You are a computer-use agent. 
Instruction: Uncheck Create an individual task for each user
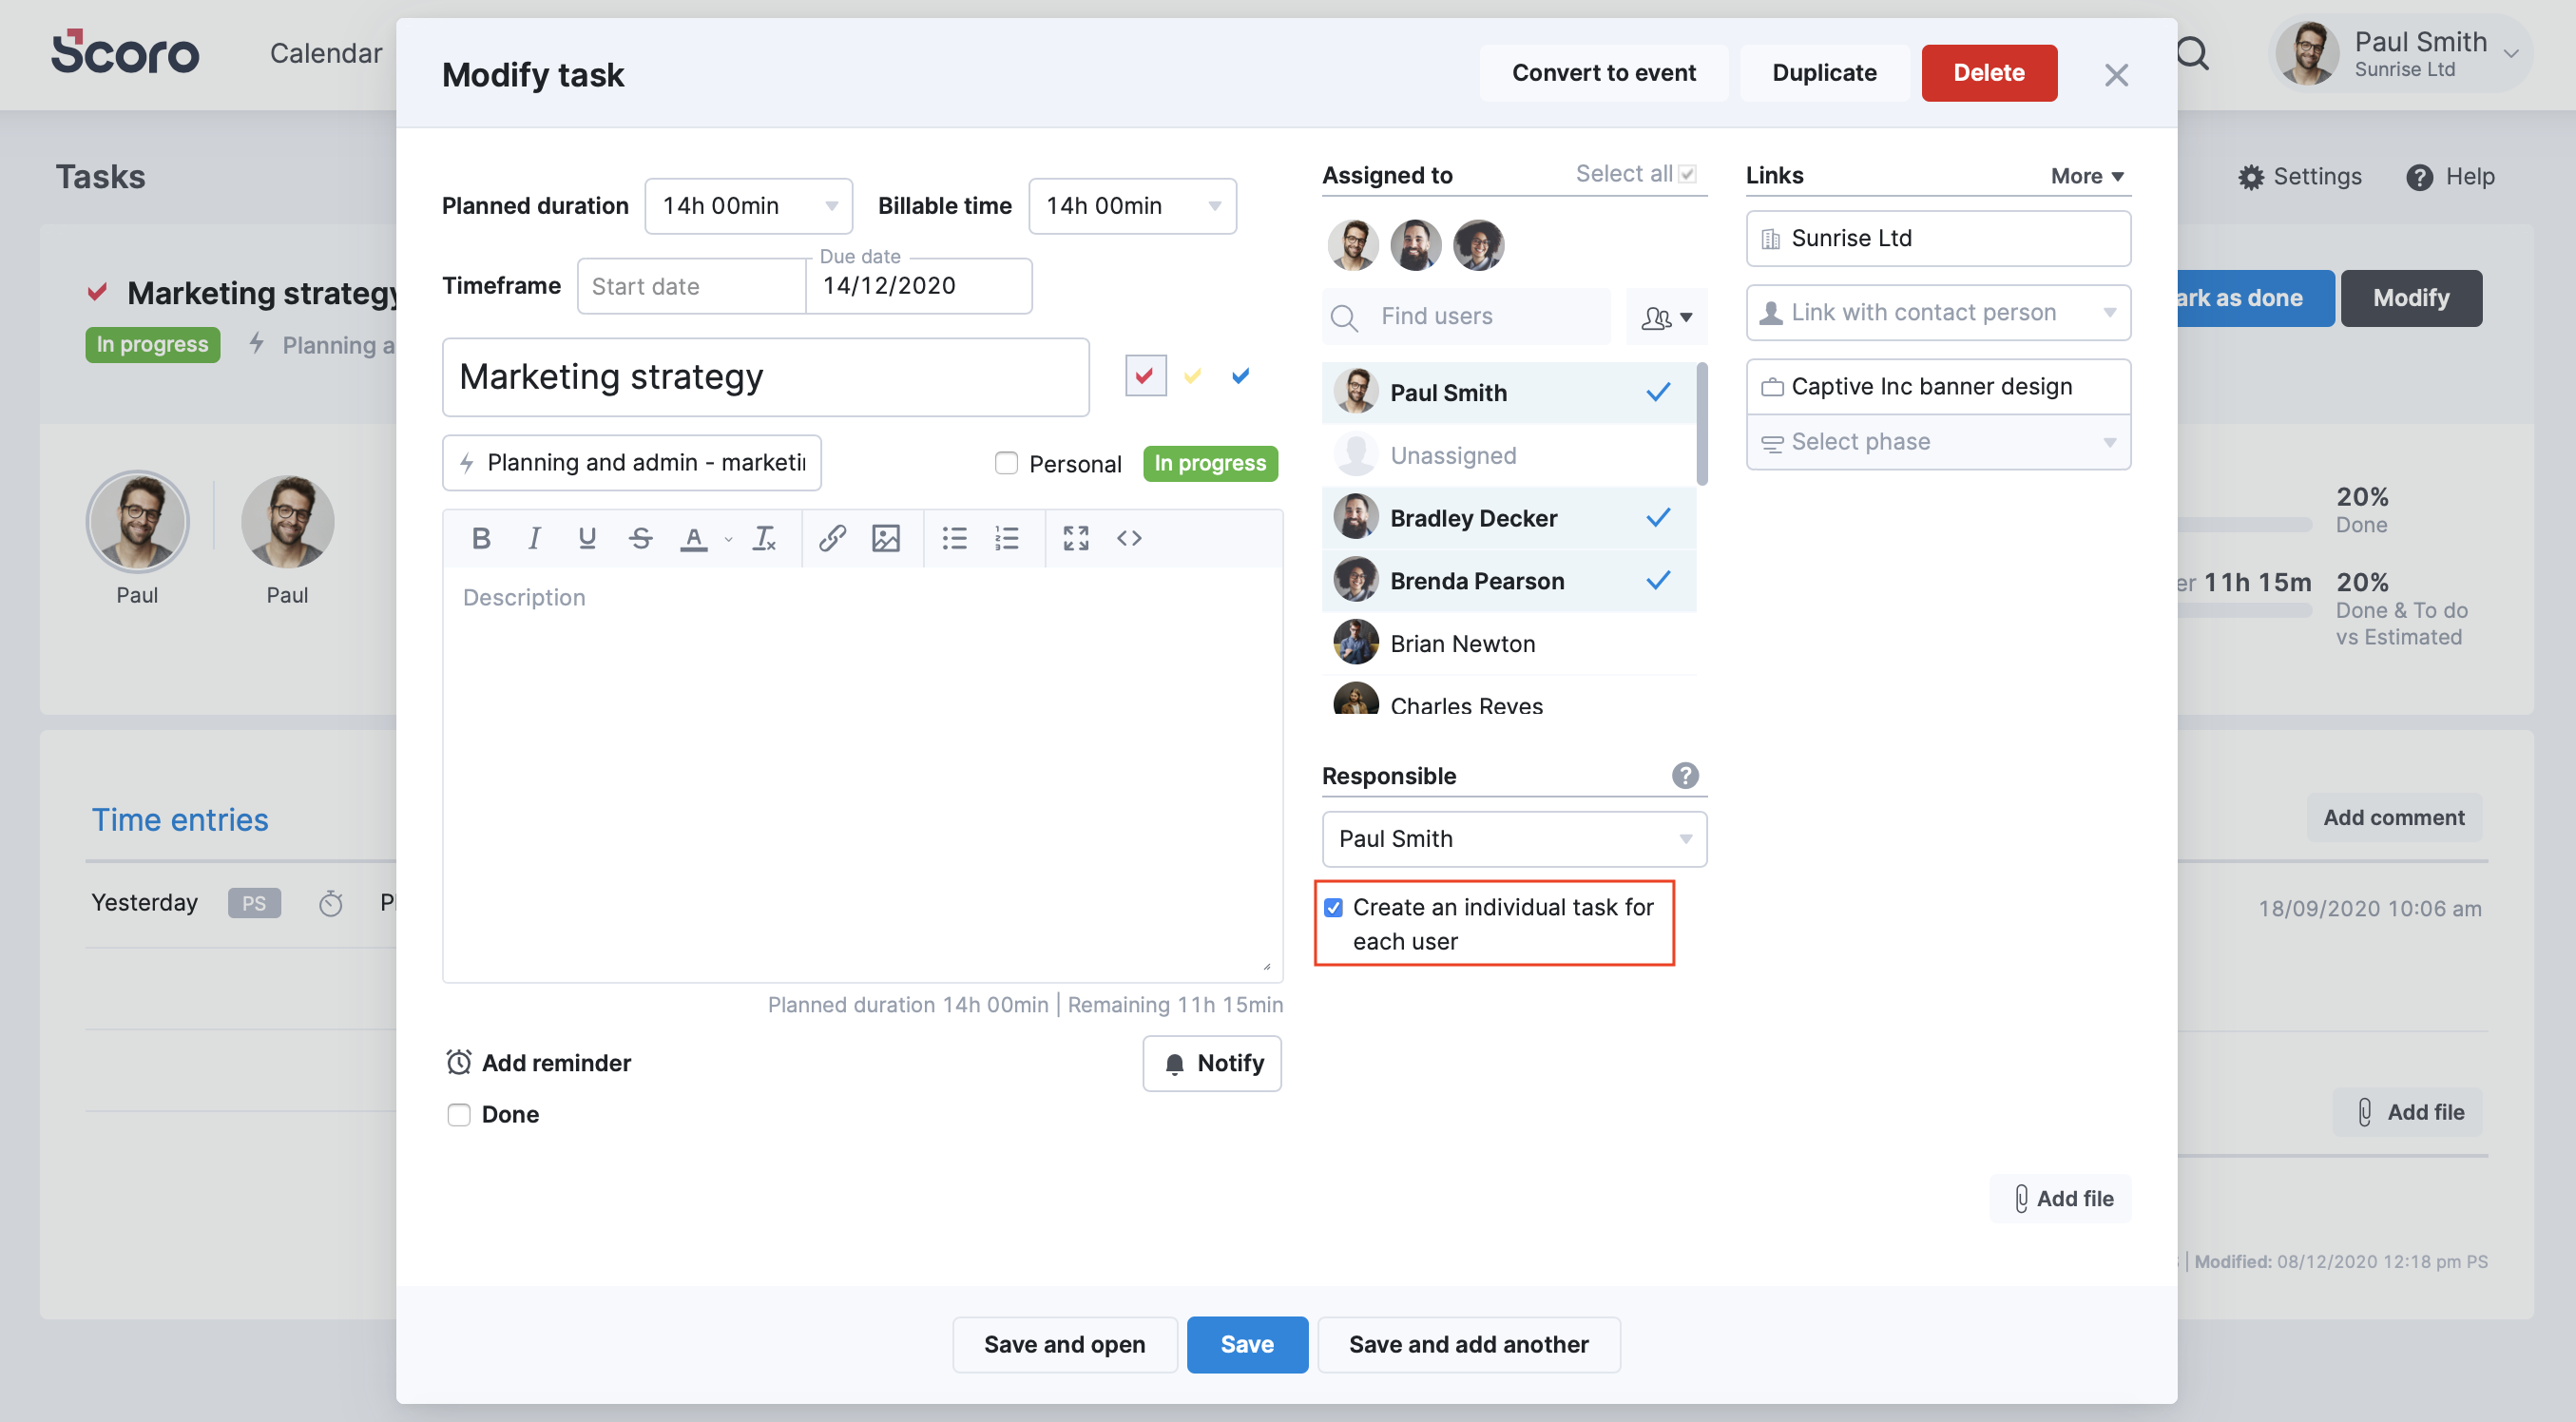(x=1333, y=907)
